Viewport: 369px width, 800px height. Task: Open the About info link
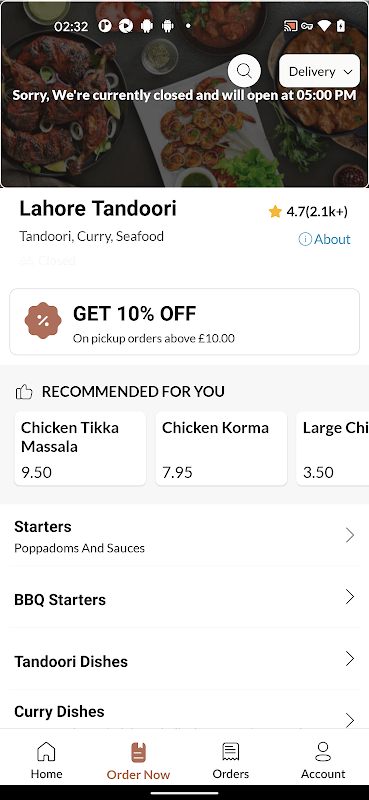click(x=325, y=239)
